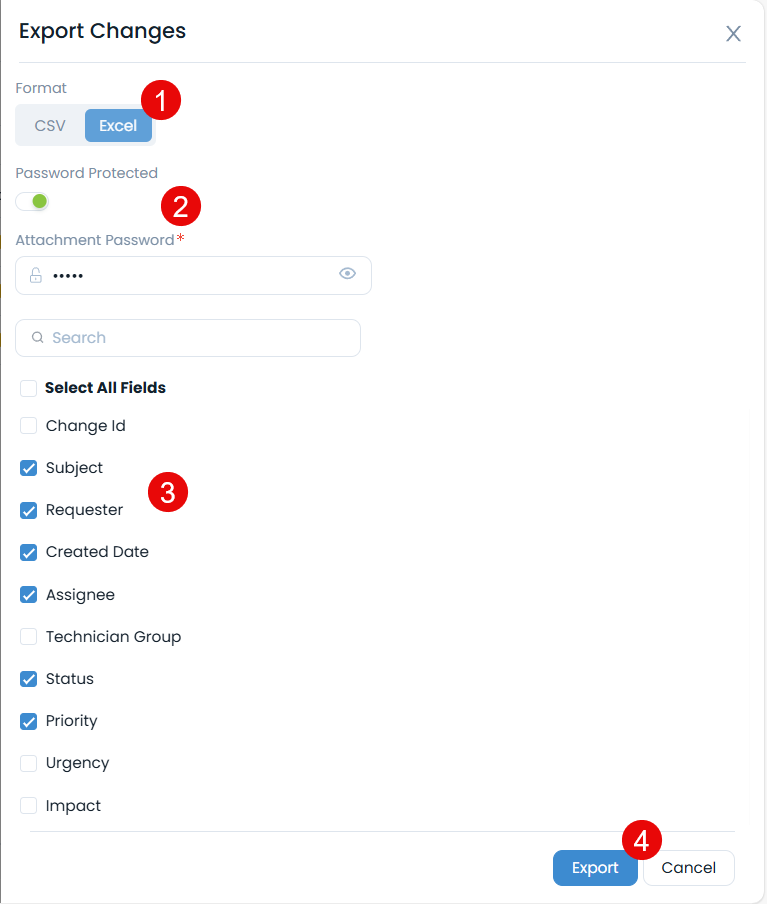767x904 pixels.
Task: Click the lock icon in password field
Action: click(x=36, y=275)
